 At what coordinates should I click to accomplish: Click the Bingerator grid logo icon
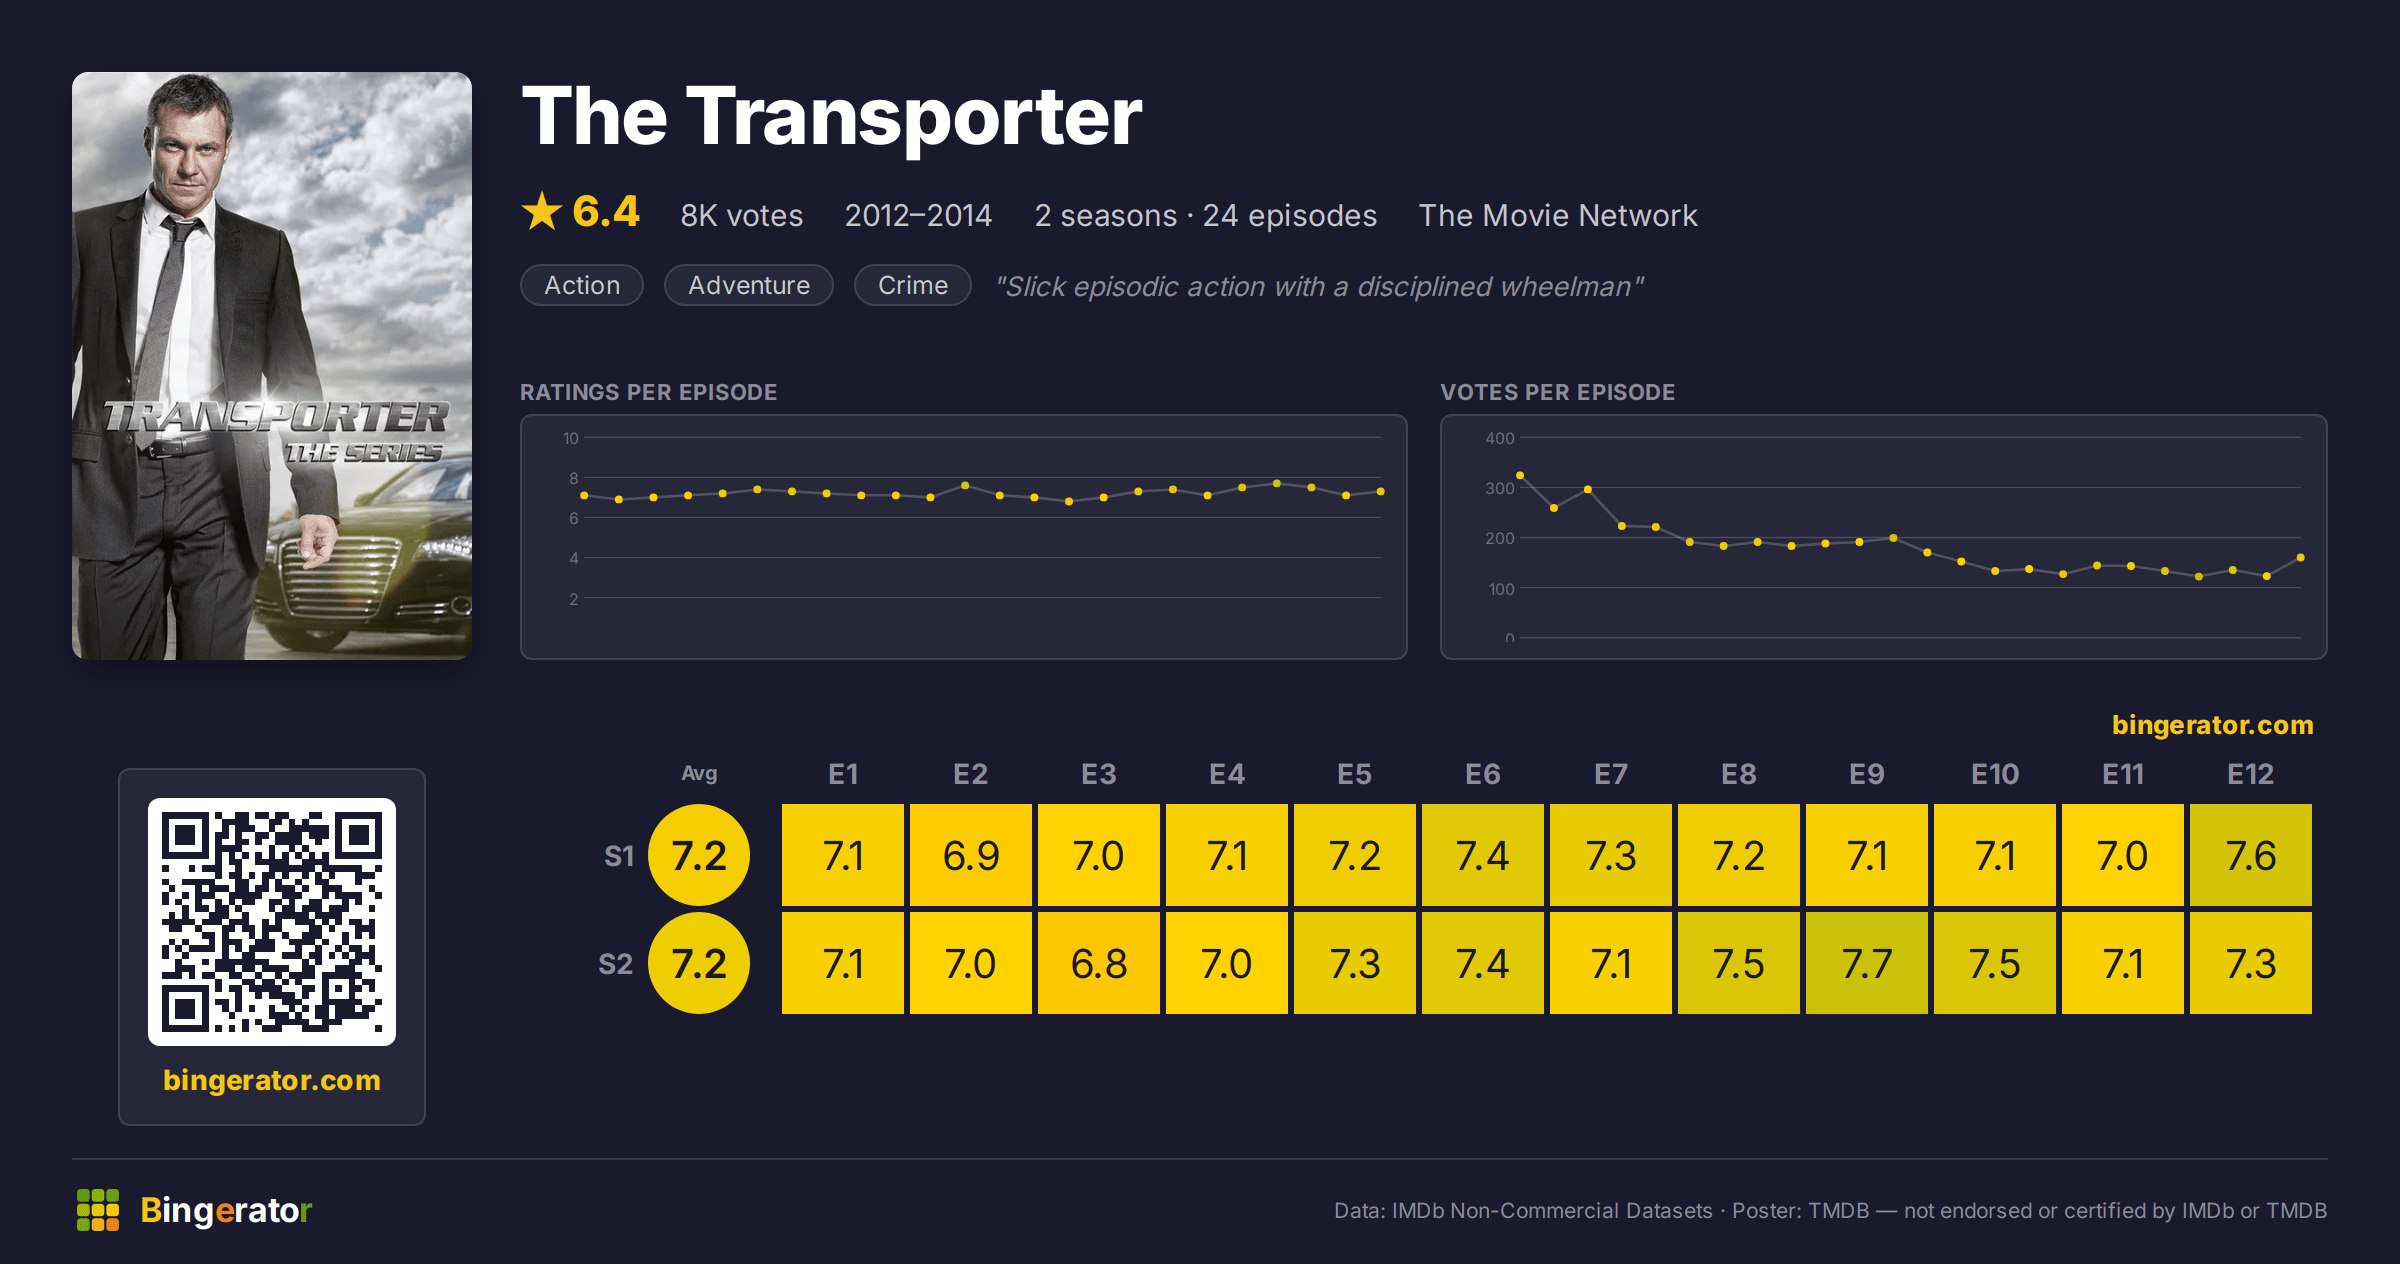coord(98,1210)
